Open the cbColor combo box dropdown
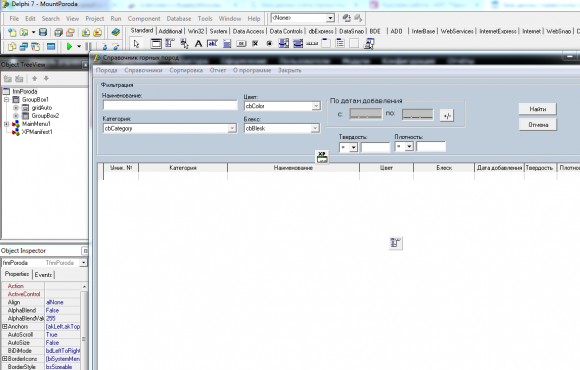 [x=316, y=106]
